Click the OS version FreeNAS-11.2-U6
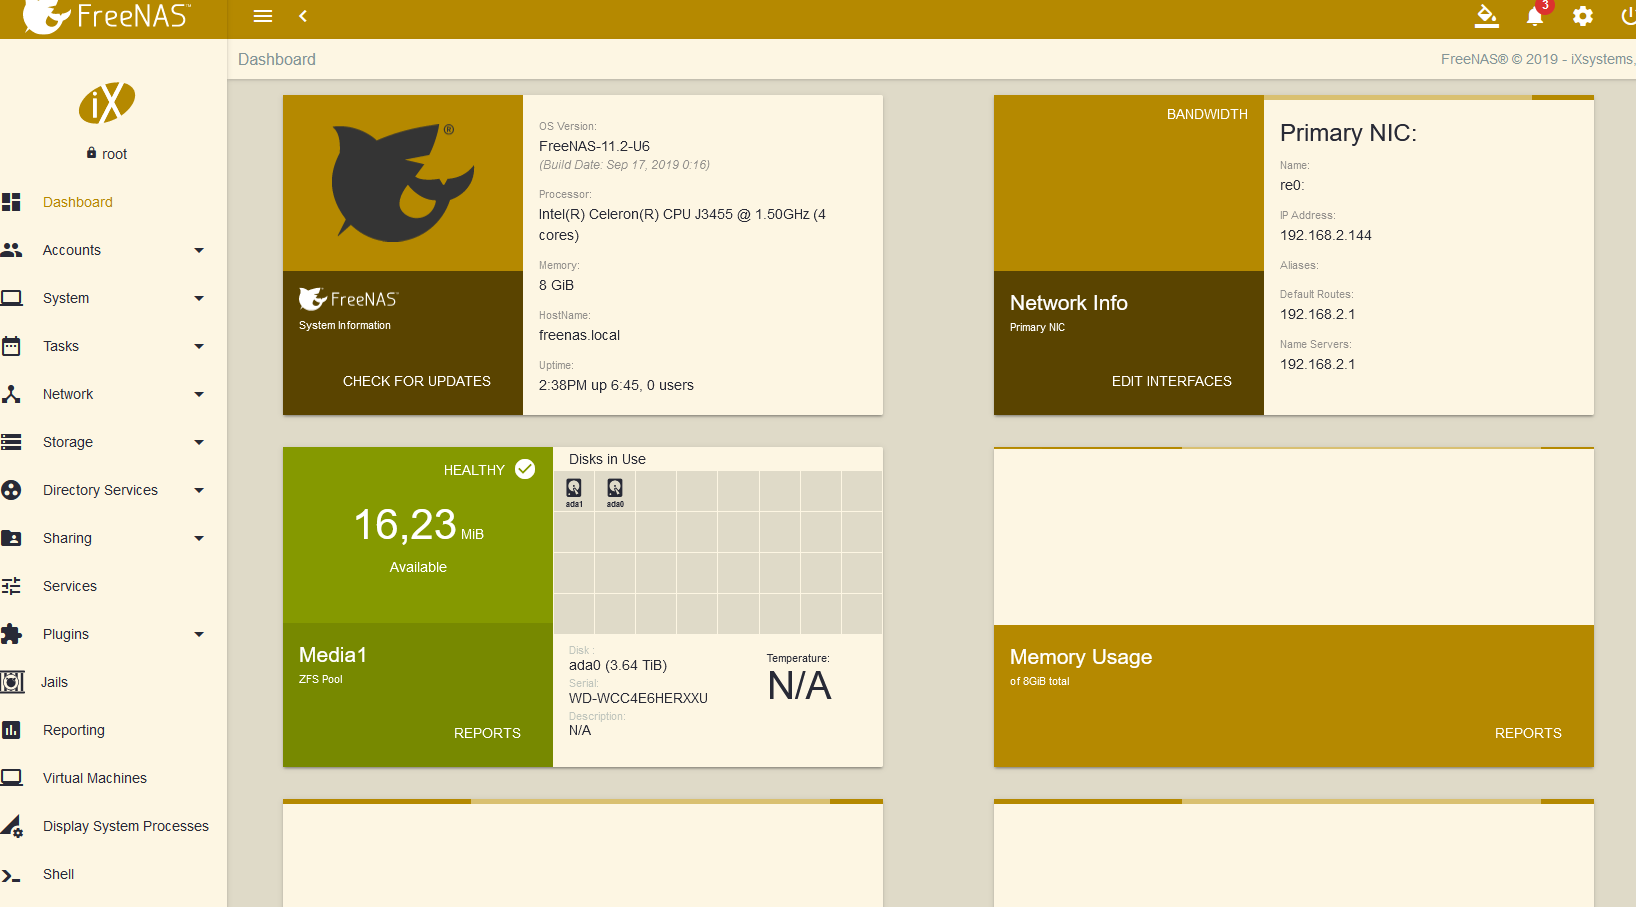Viewport: 1636px width, 907px height. [594, 146]
